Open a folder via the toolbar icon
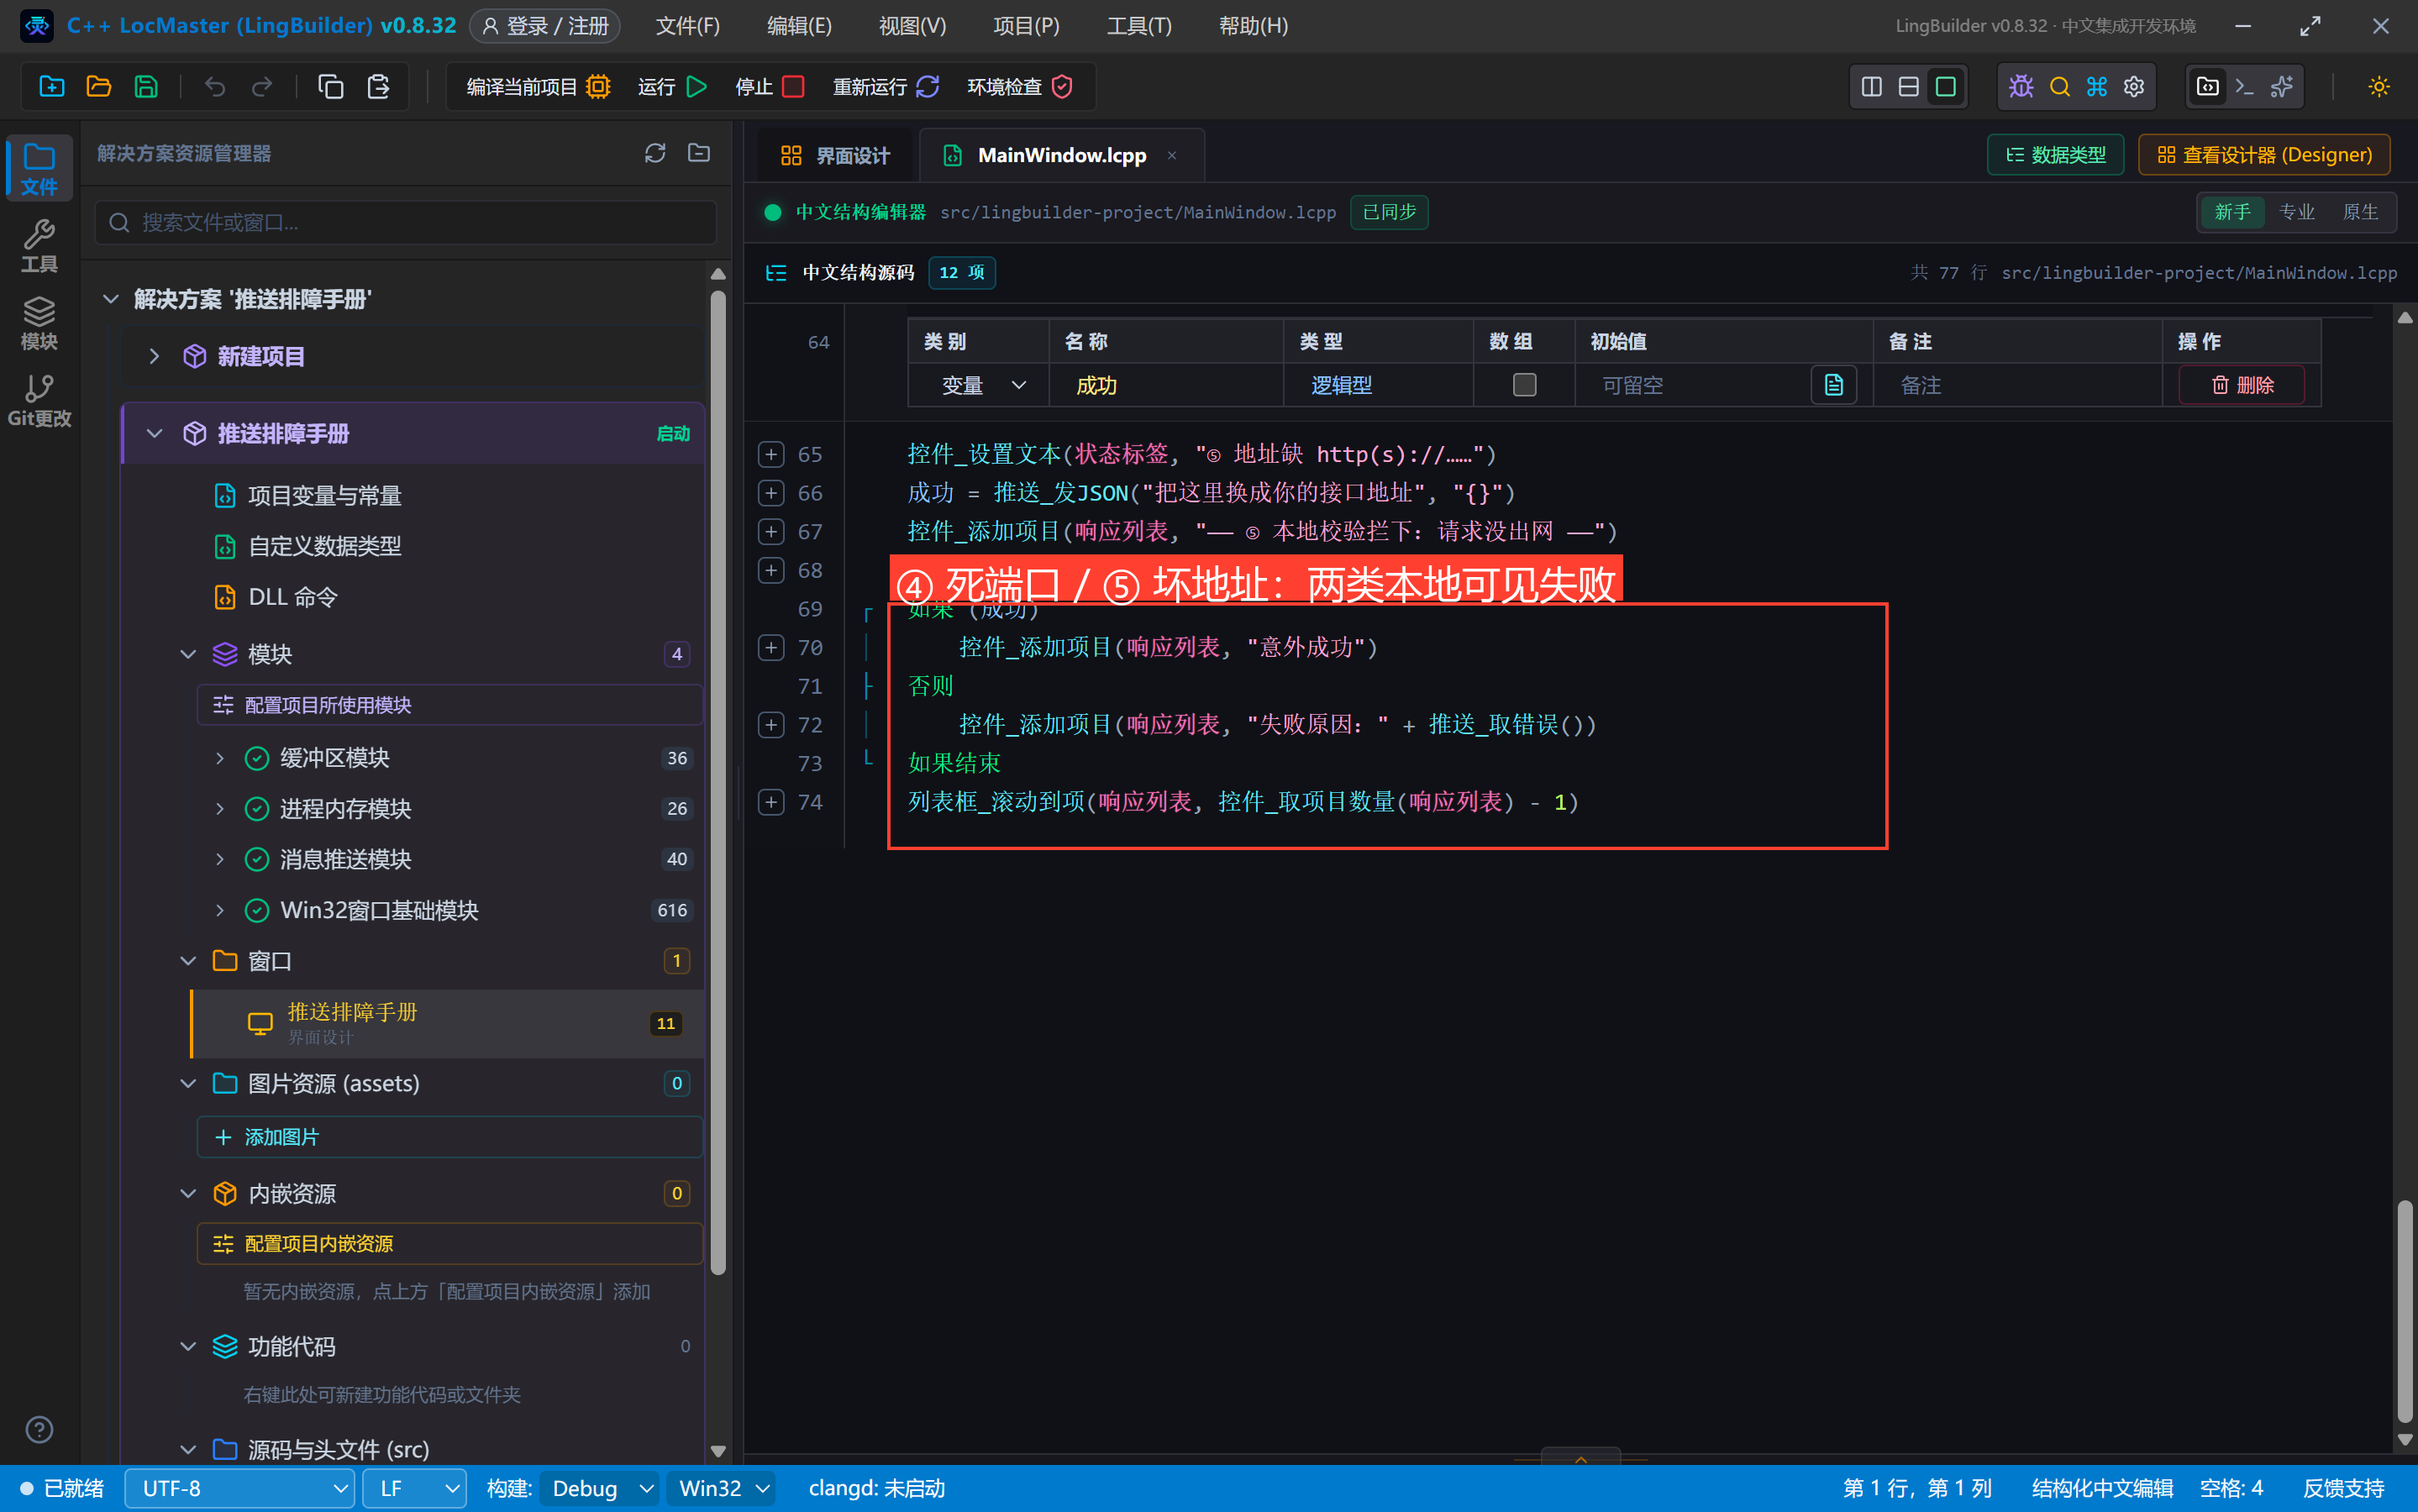This screenshot has width=2418, height=1512. point(98,87)
